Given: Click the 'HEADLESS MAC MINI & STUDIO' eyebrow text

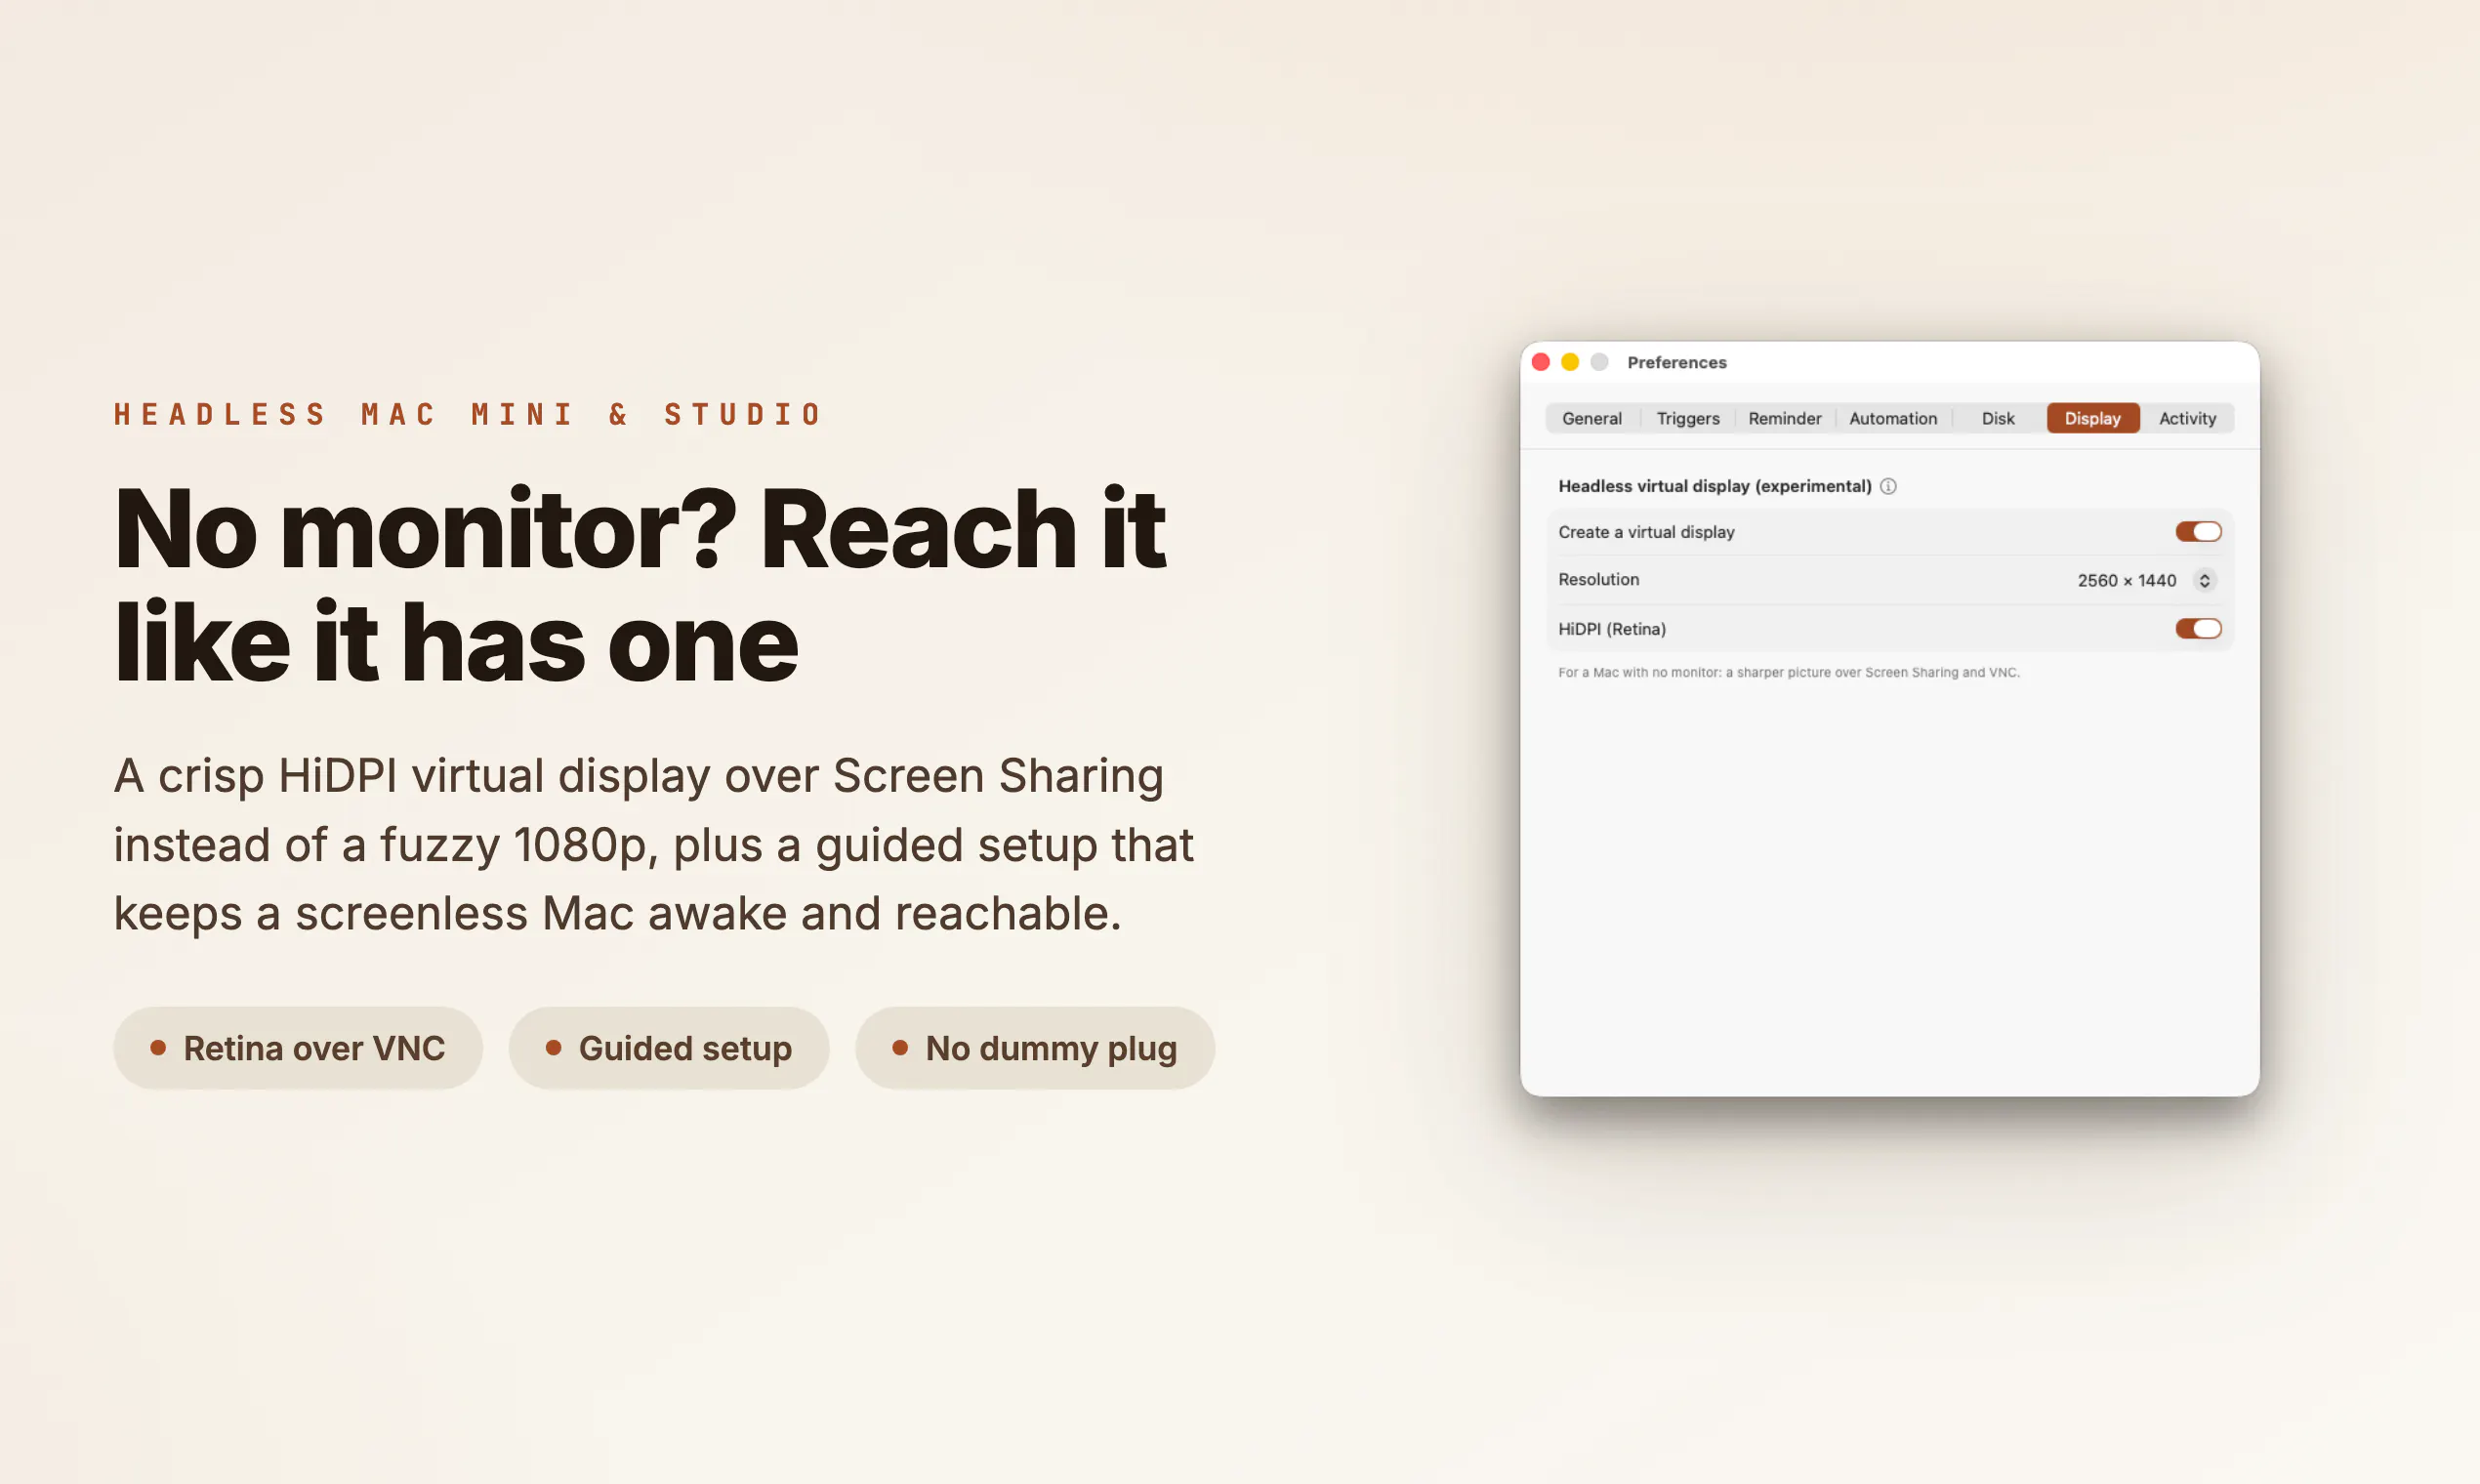Looking at the screenshot, I should pyautogui.click(x=468, y=414).
